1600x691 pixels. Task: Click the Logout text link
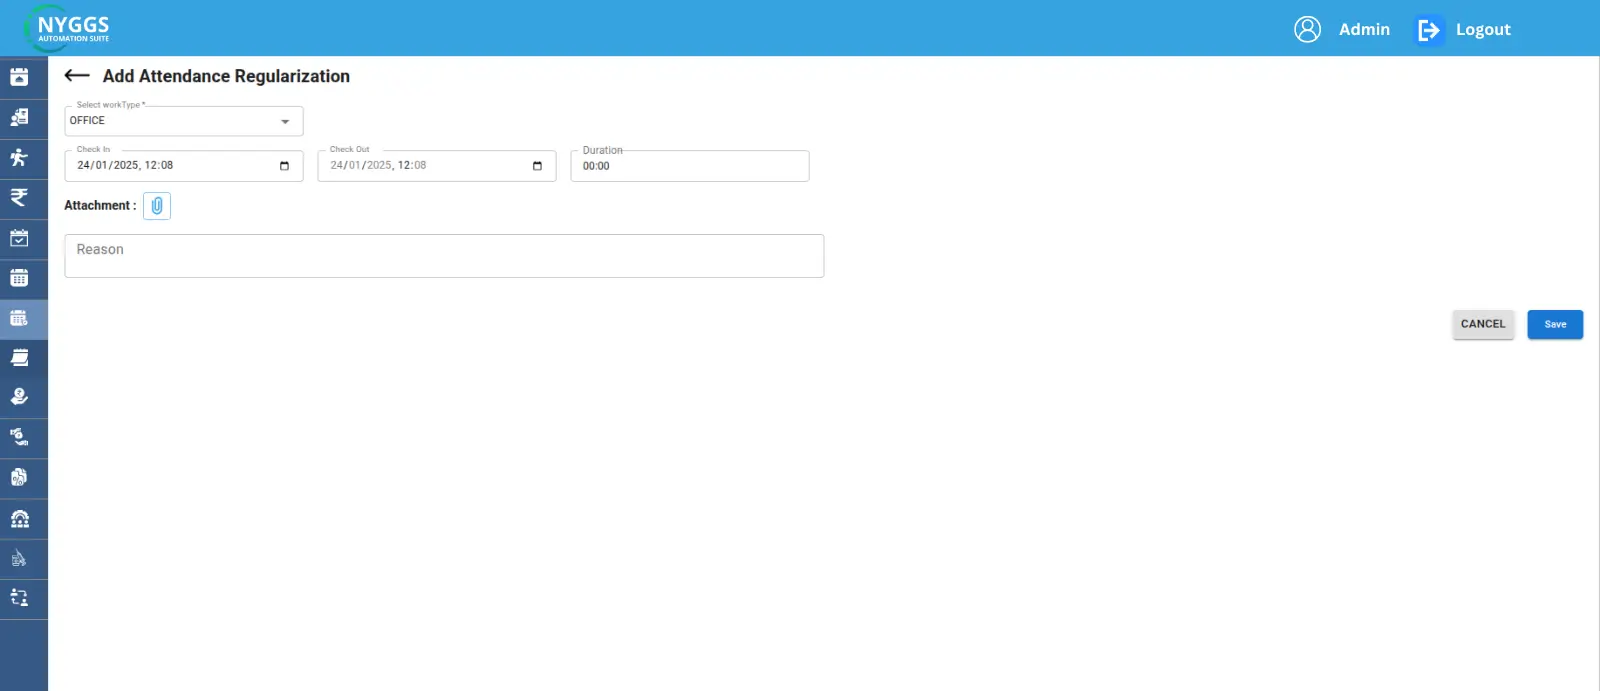pyautogui.click(x=1483, y=30)
